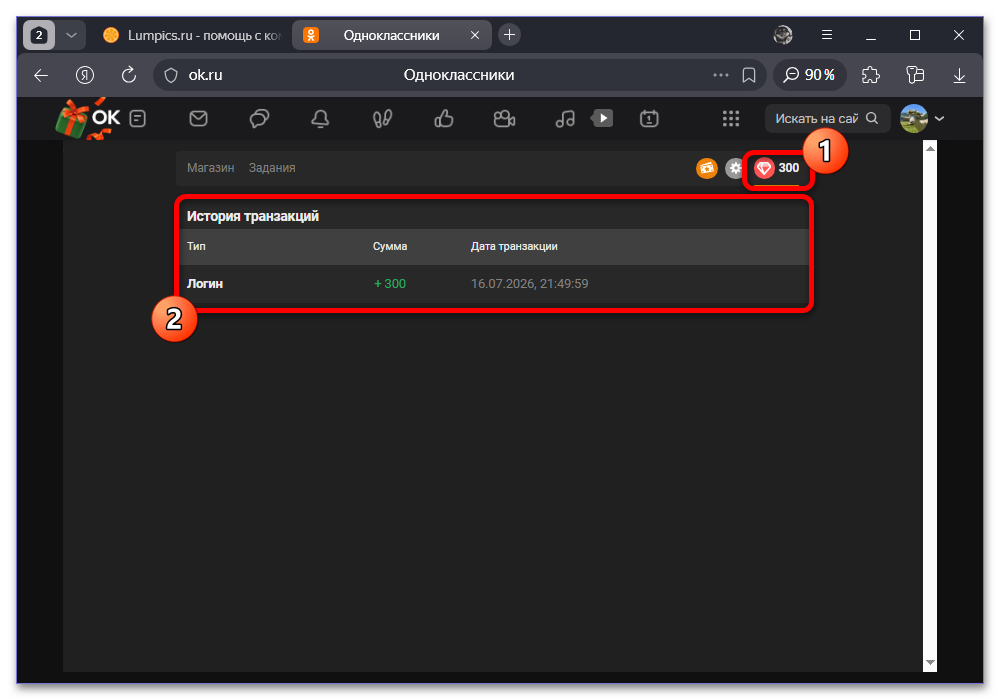This screenshot has height=700, width=1000.
Task: Close the Одноклассники tab
Action: tap(474, 35)
